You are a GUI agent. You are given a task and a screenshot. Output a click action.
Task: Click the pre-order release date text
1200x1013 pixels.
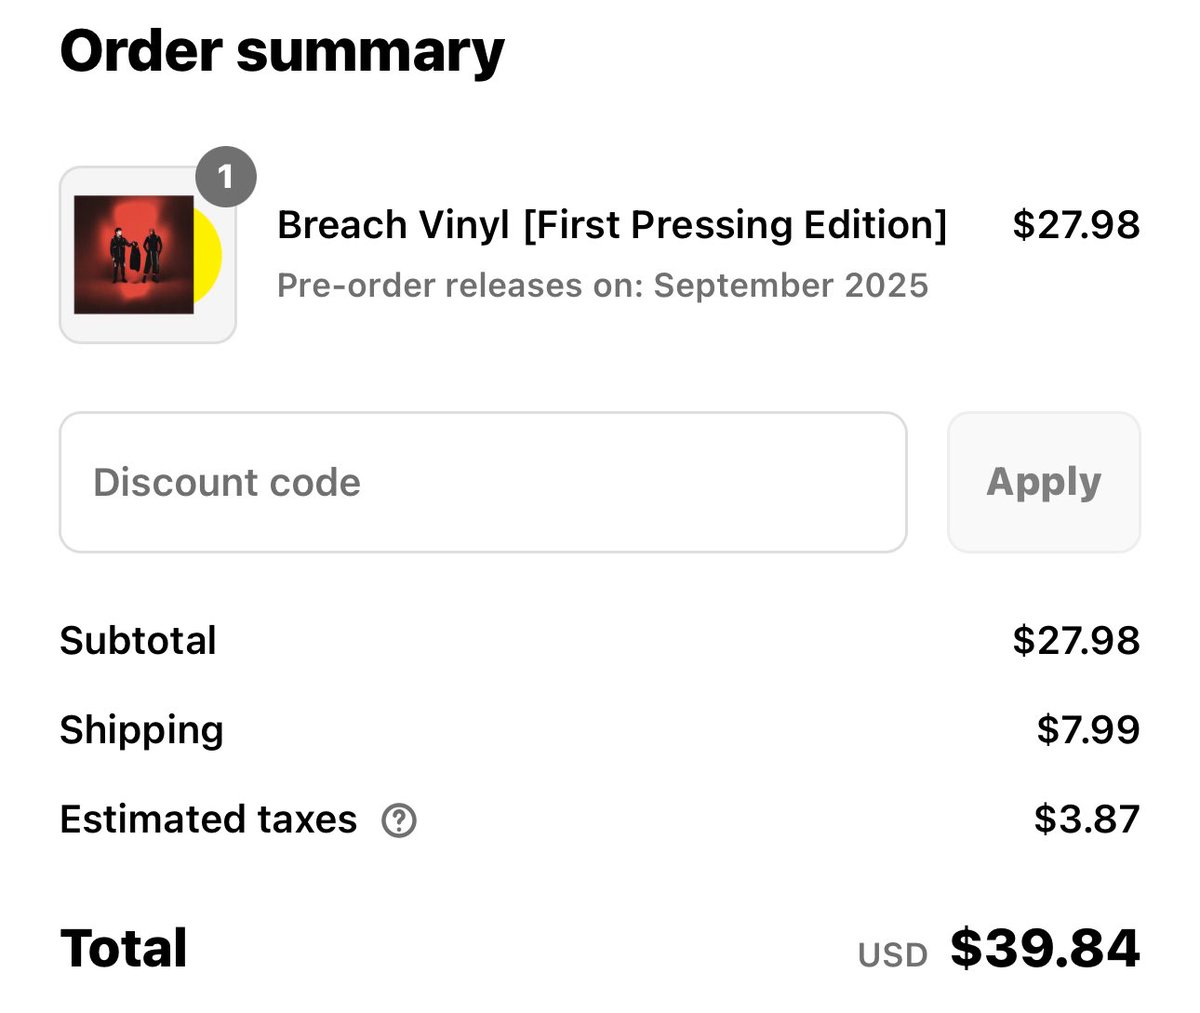tap(603, 286)
